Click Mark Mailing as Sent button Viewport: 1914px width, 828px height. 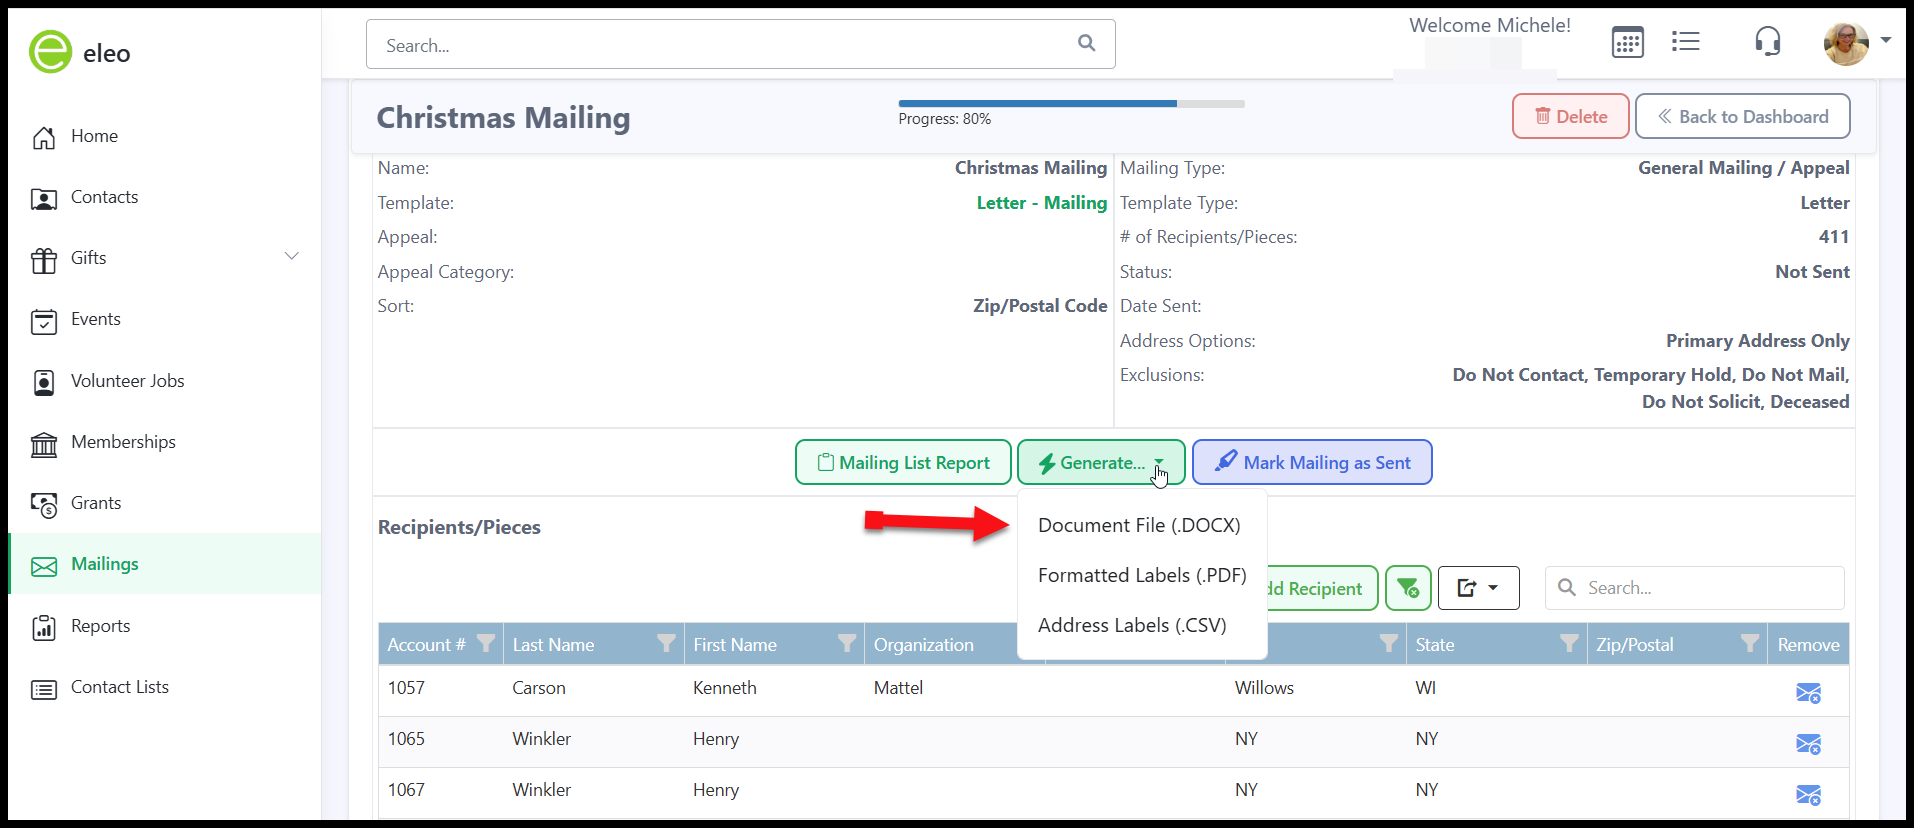tap(1312, 462)
